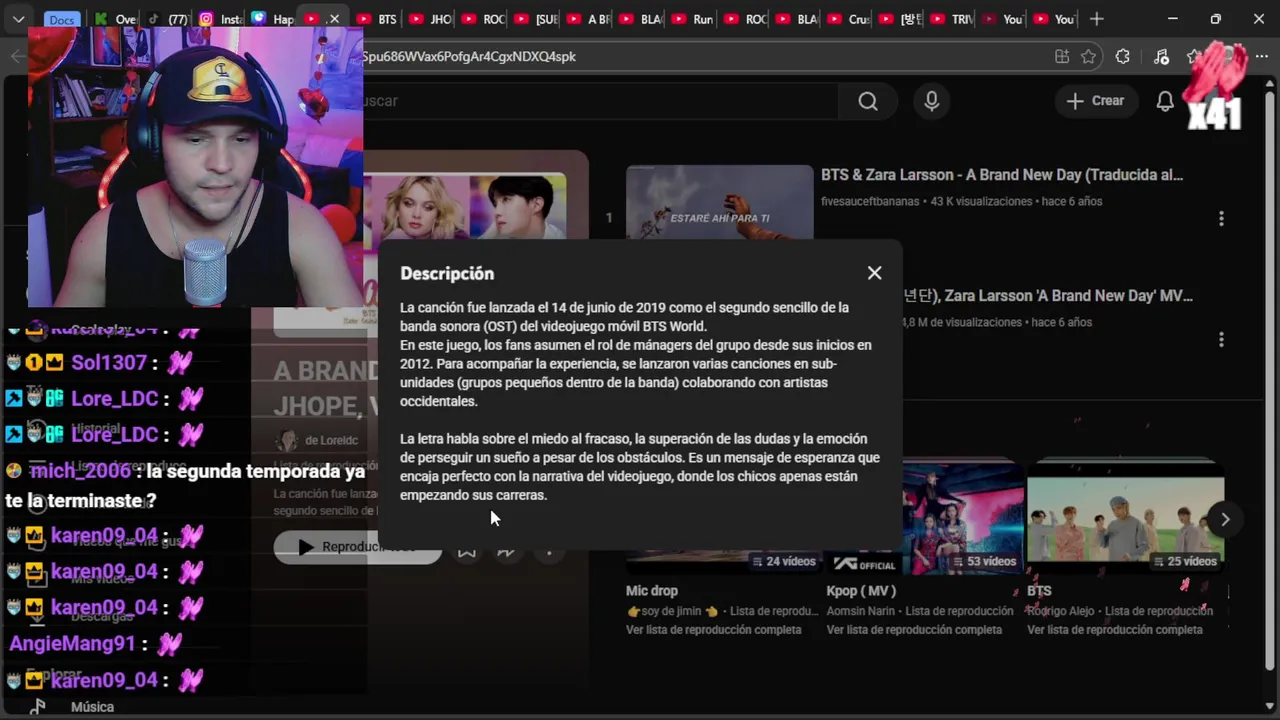
Task: Open the 'ESTARÉ AHÍ PARA TI' video thumbnail
Action: click(720, 203)
